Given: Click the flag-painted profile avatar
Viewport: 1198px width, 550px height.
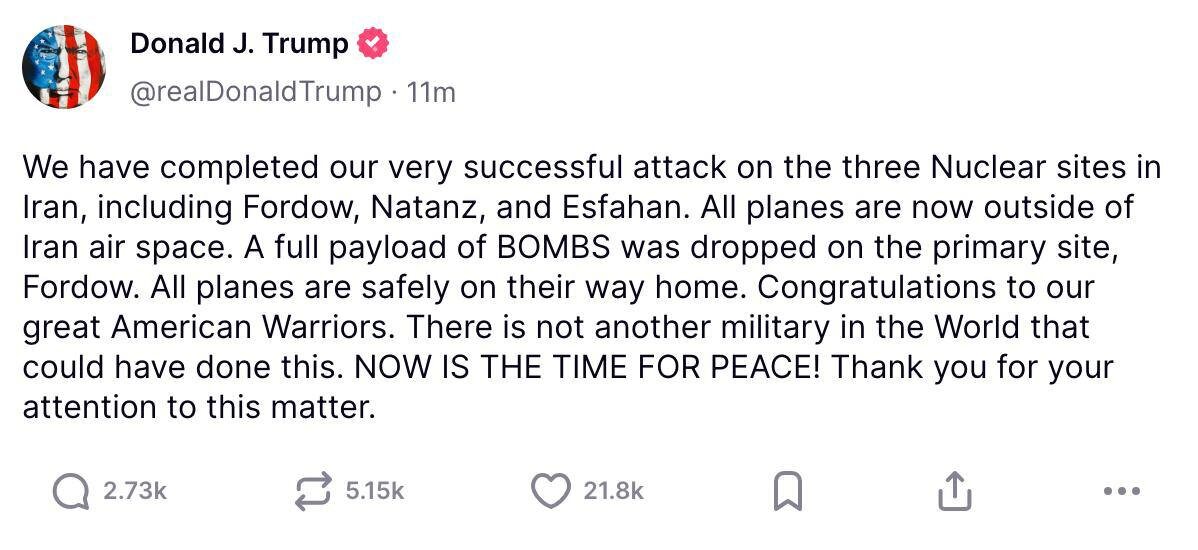Looking at the screenshot, I should click(63, 67).
